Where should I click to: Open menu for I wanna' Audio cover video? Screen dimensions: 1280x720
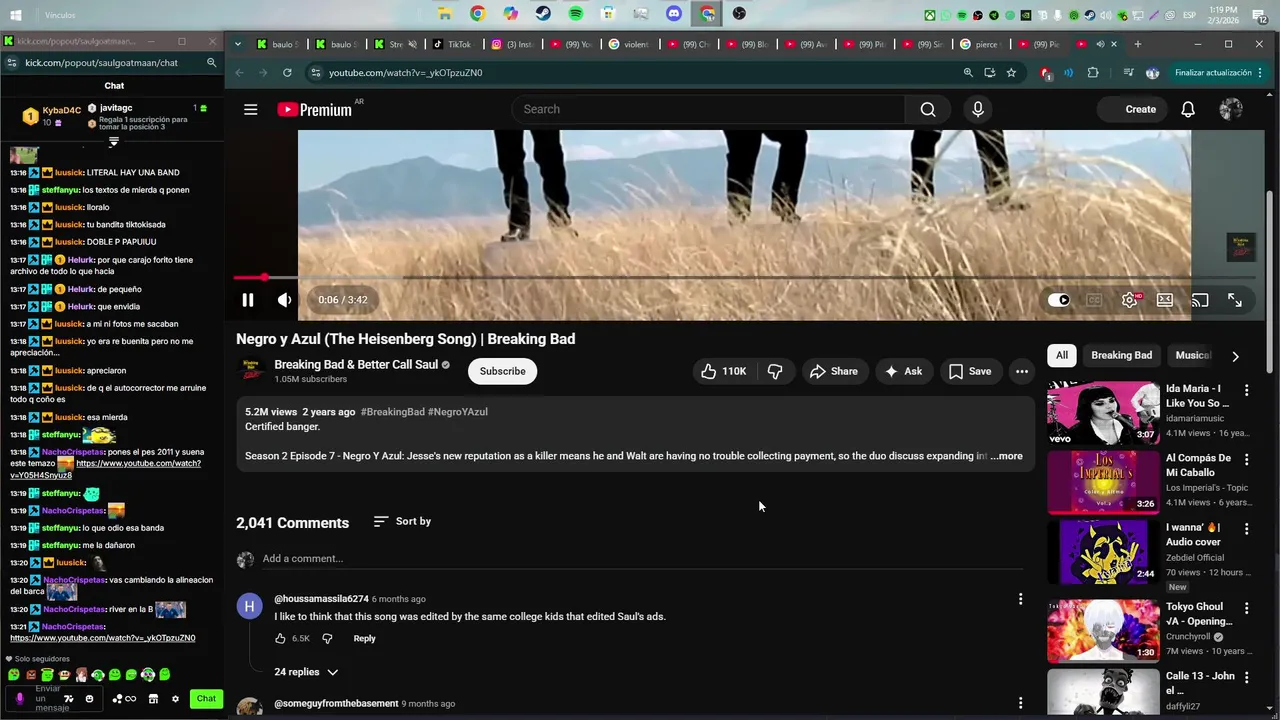(1246, 528)
